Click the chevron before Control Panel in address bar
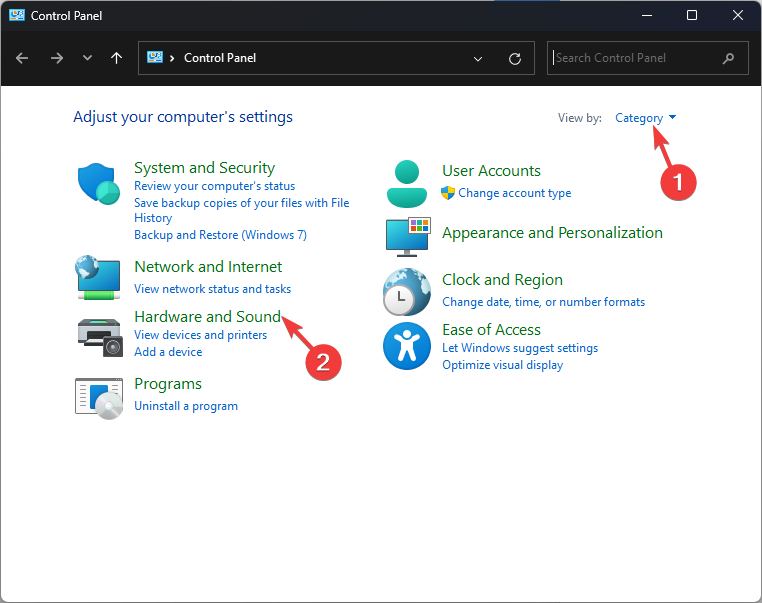 172,58
